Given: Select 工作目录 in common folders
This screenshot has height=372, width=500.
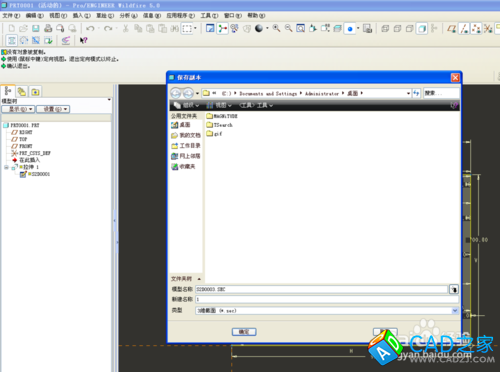Looking at the screenshot, I should pyautogui.click(x=186, y=146).
